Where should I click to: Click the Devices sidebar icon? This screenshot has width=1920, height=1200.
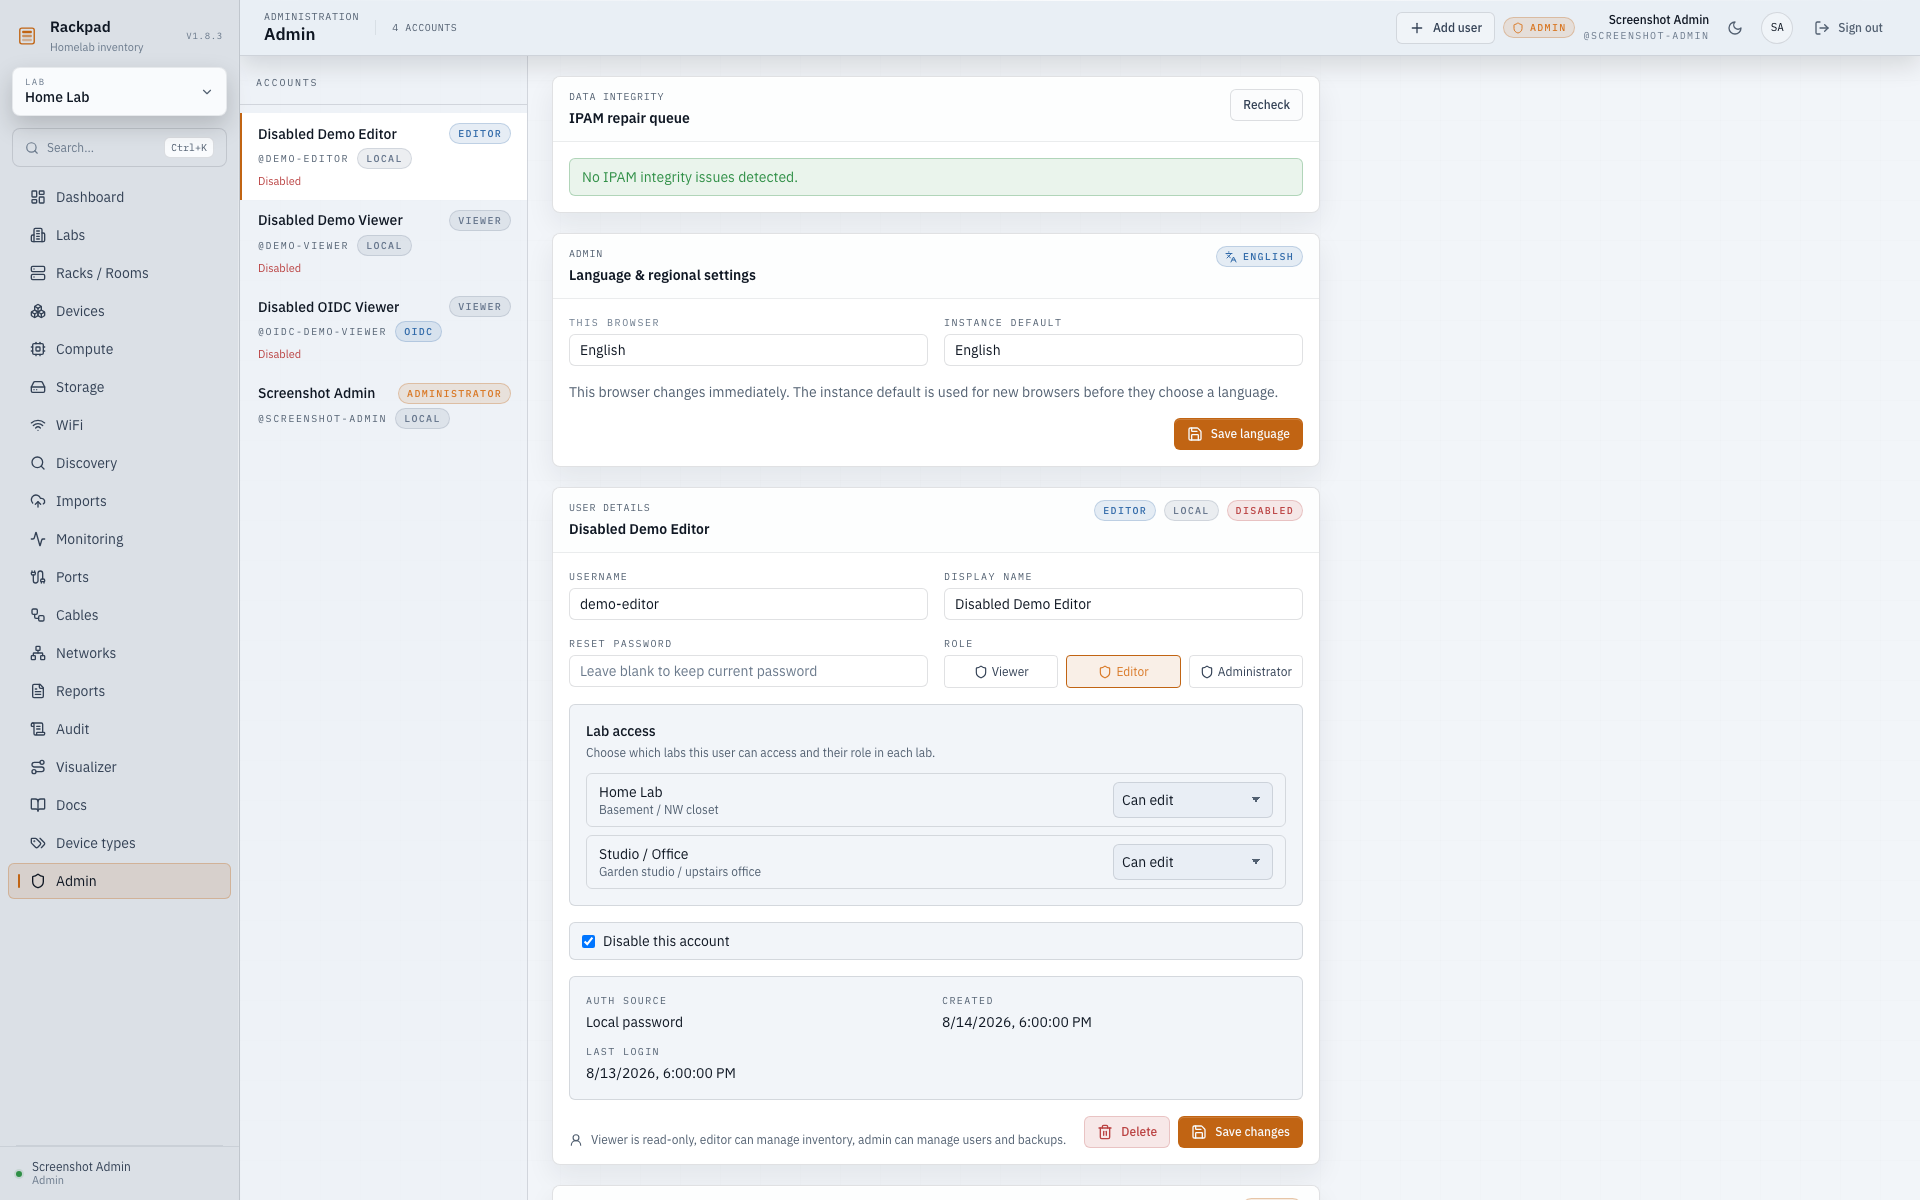(x=38, y=311)
